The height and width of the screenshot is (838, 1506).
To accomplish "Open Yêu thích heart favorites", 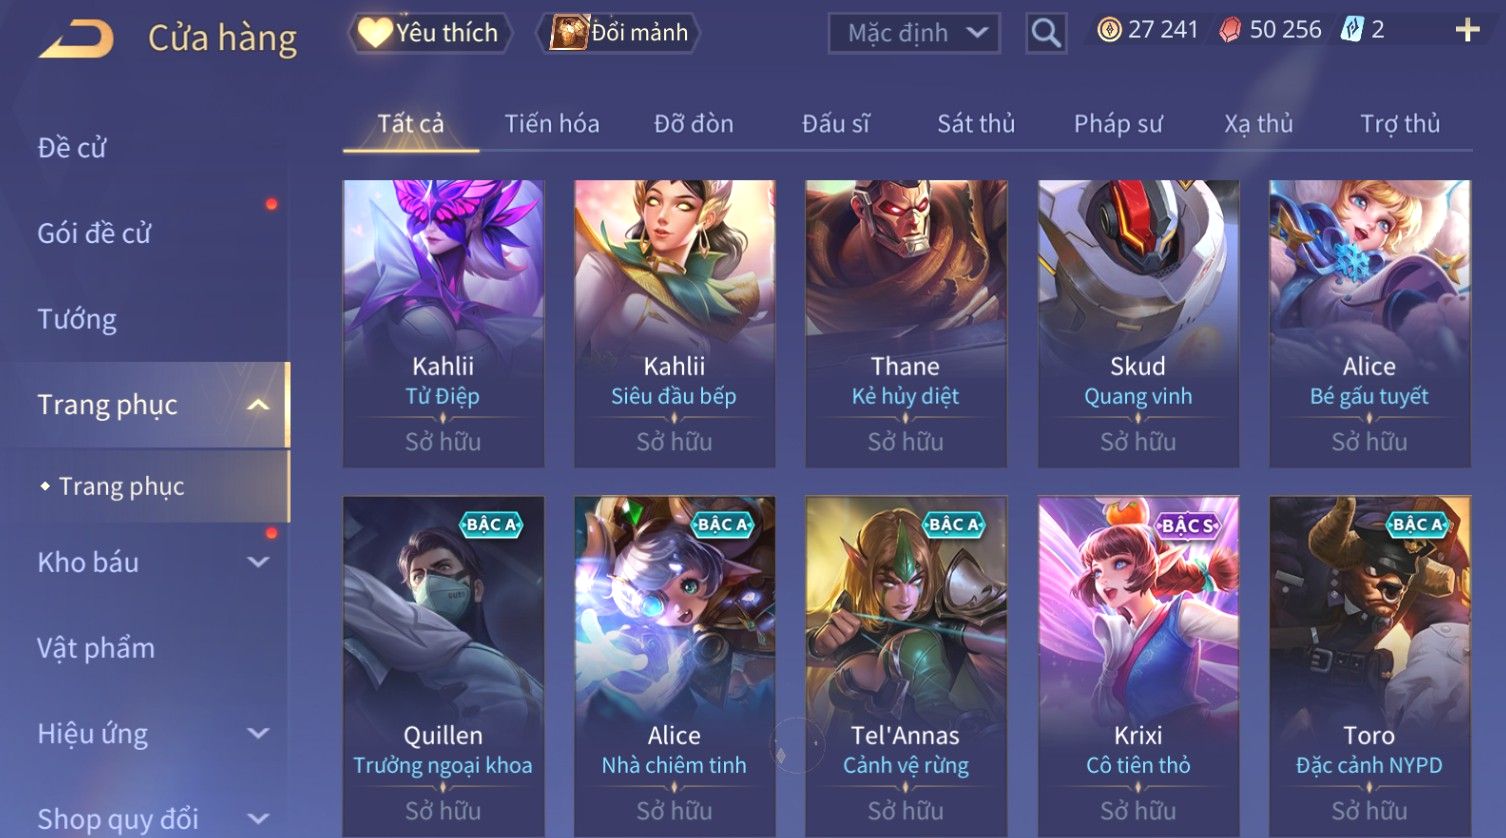I will 429,33.
